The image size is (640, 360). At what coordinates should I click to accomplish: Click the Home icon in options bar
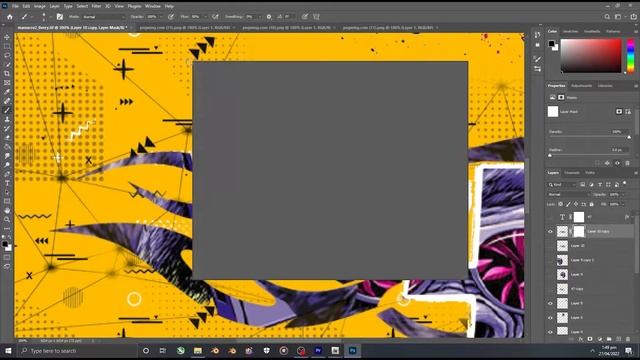[x=10, y=17]
